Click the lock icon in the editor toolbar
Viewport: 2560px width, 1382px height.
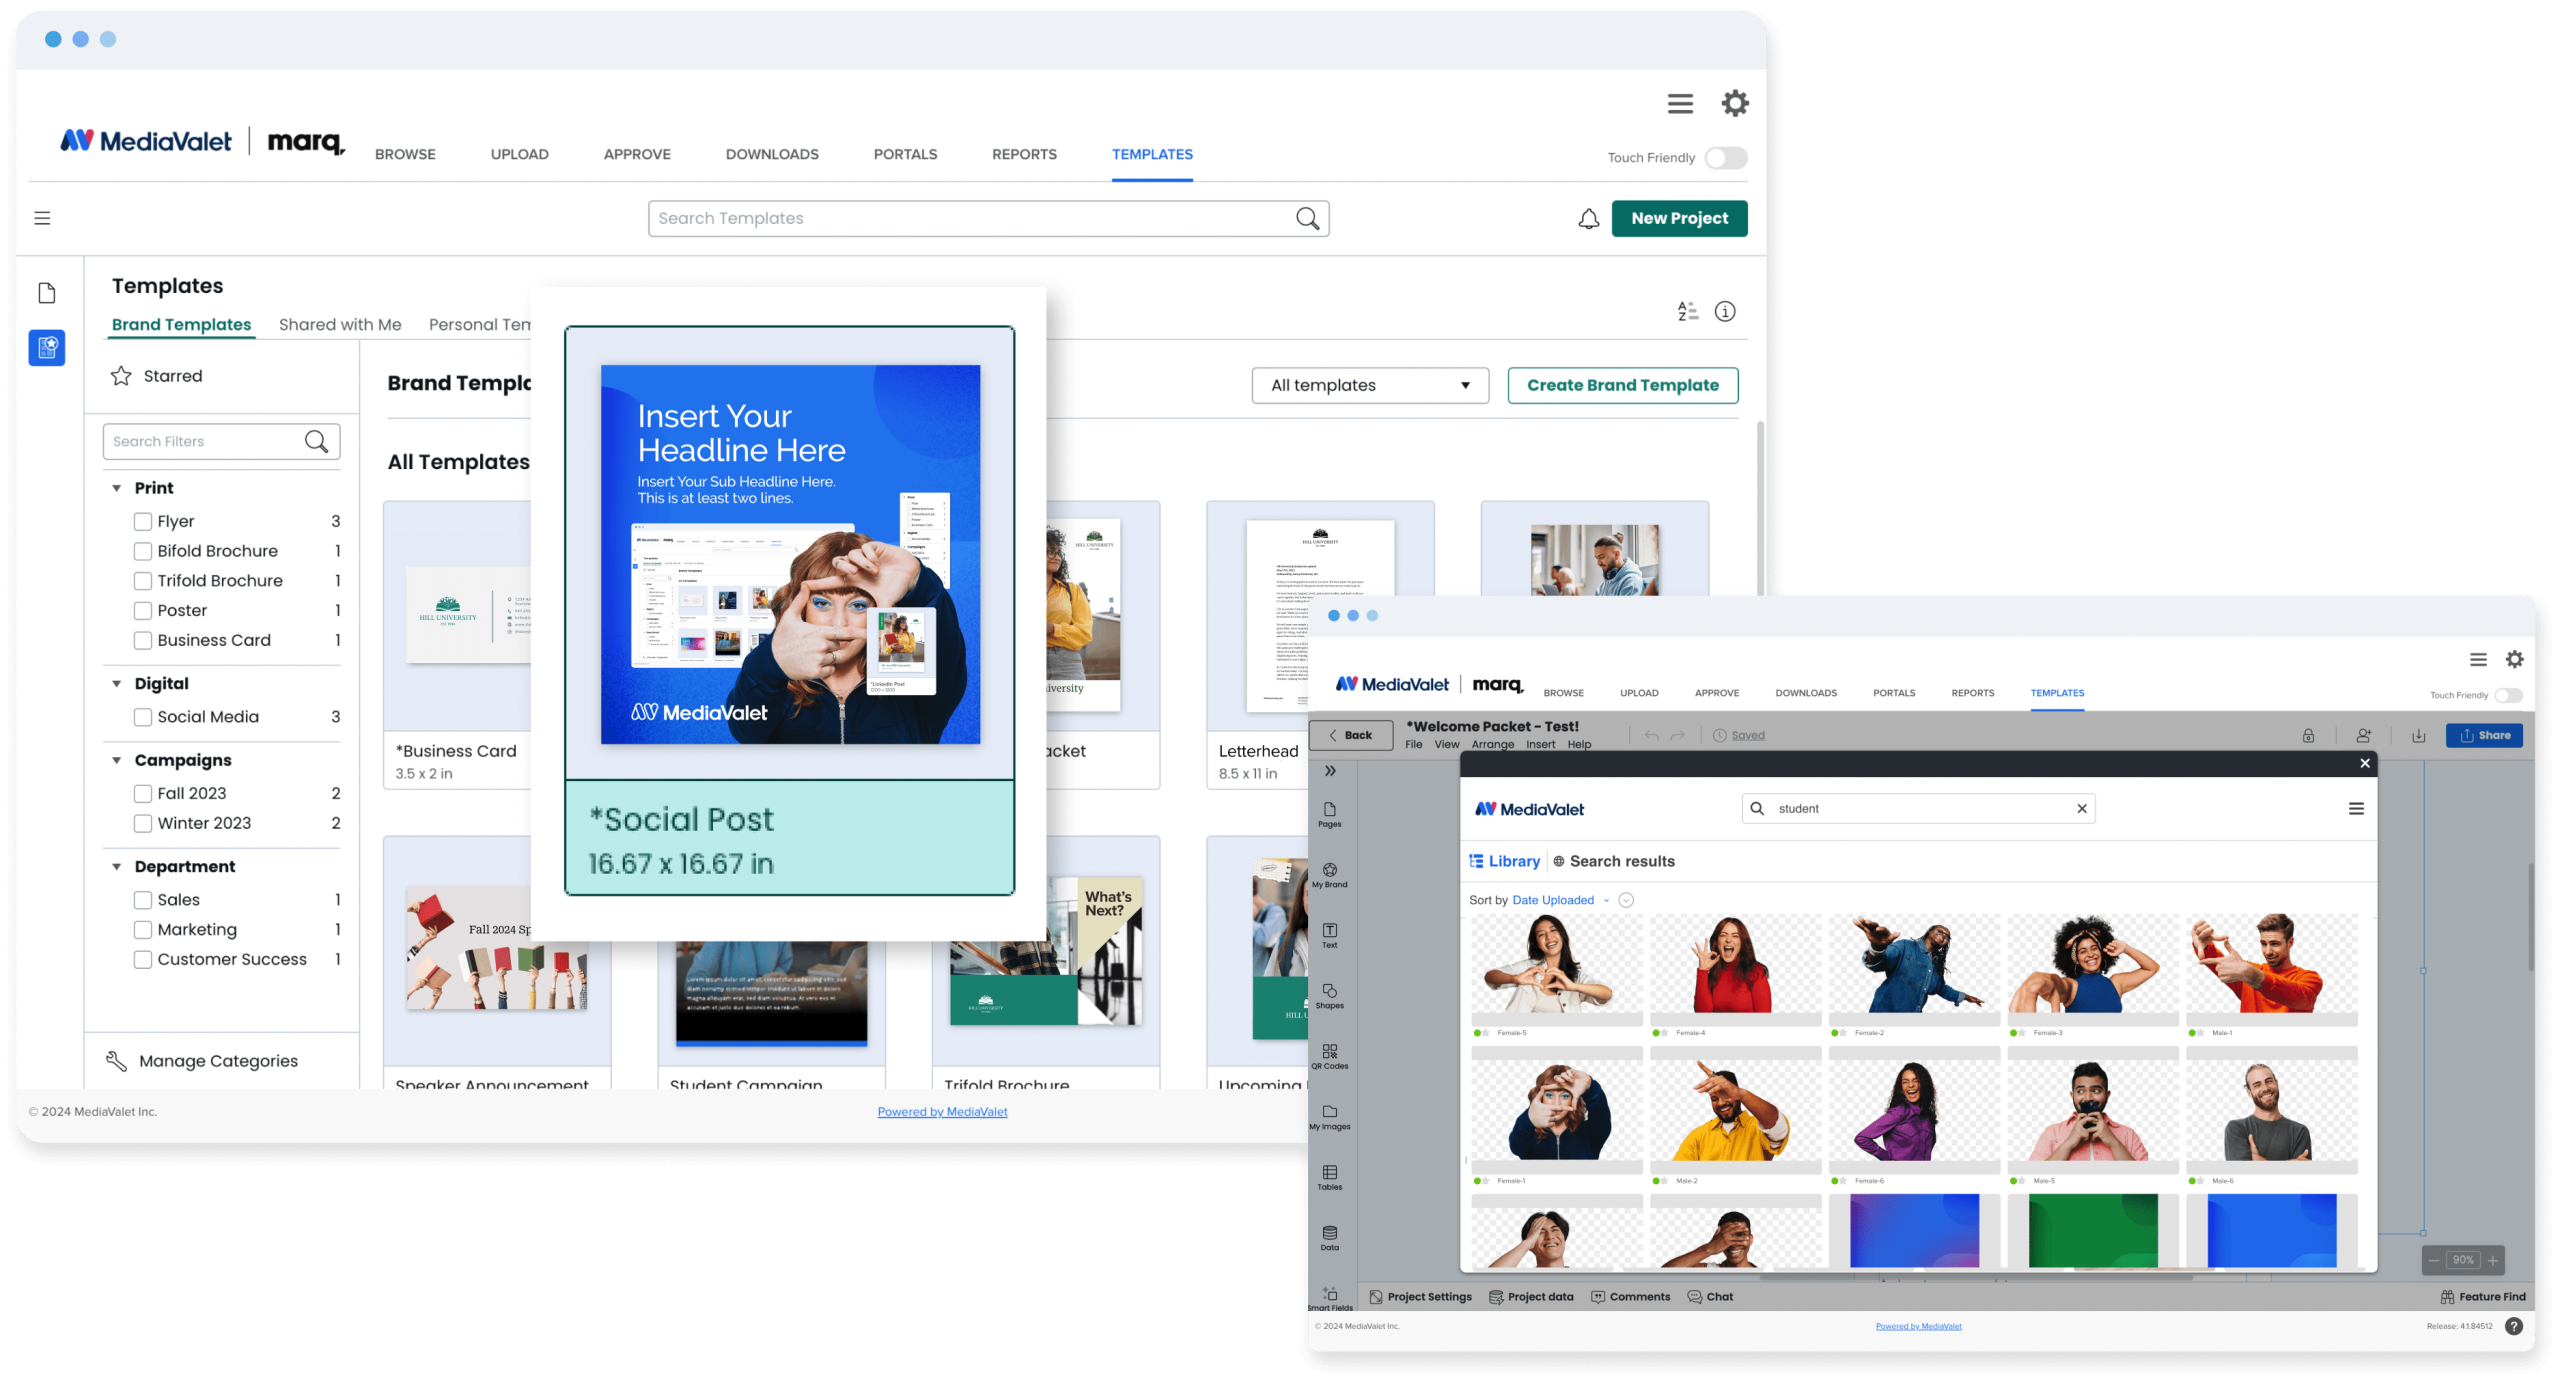2308,735
